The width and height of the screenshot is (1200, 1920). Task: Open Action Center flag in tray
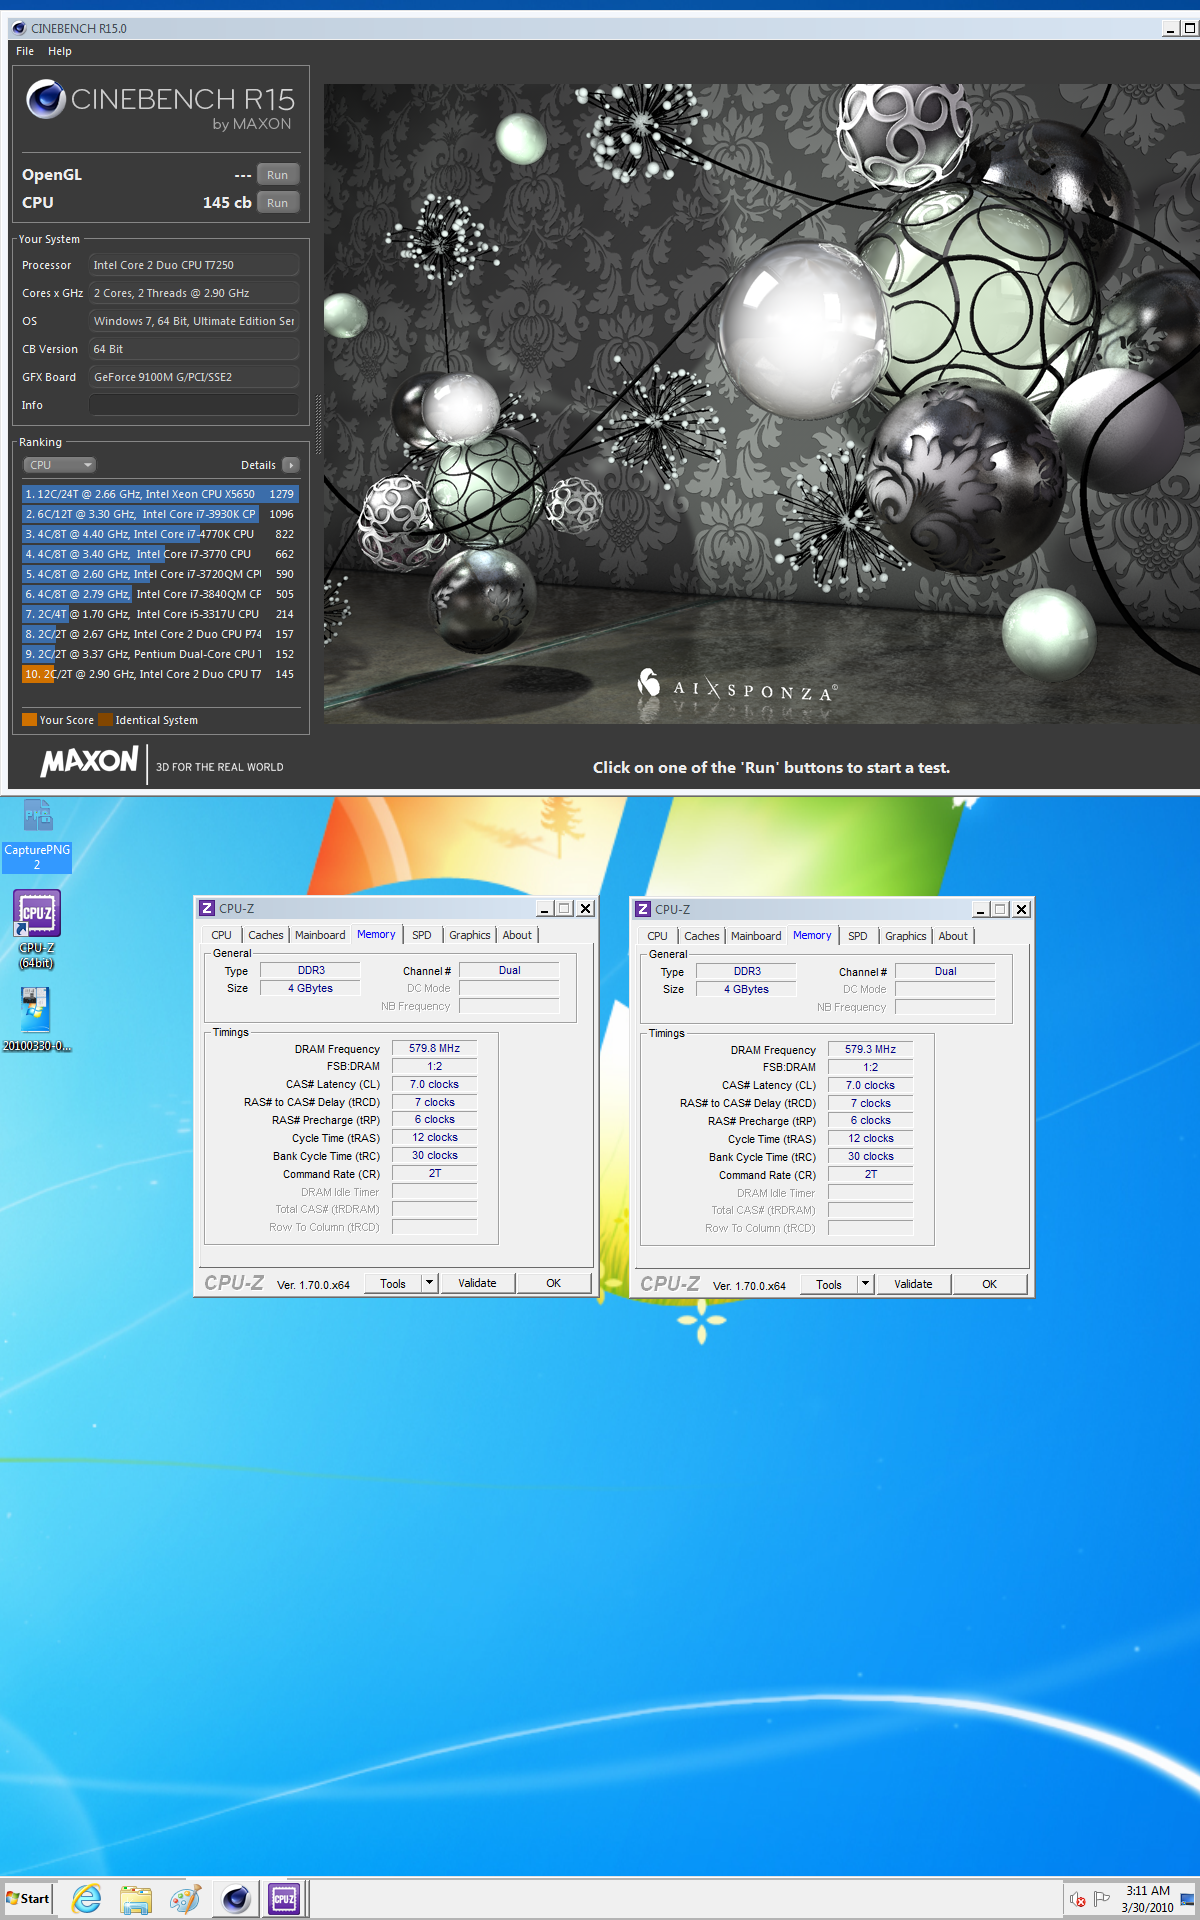coord(1102,1899)
